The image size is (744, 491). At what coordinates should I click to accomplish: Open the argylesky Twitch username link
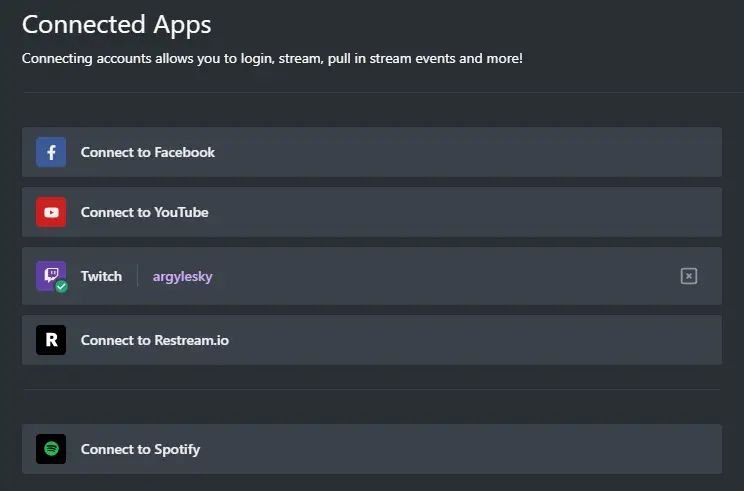click(x=183, y=276)
